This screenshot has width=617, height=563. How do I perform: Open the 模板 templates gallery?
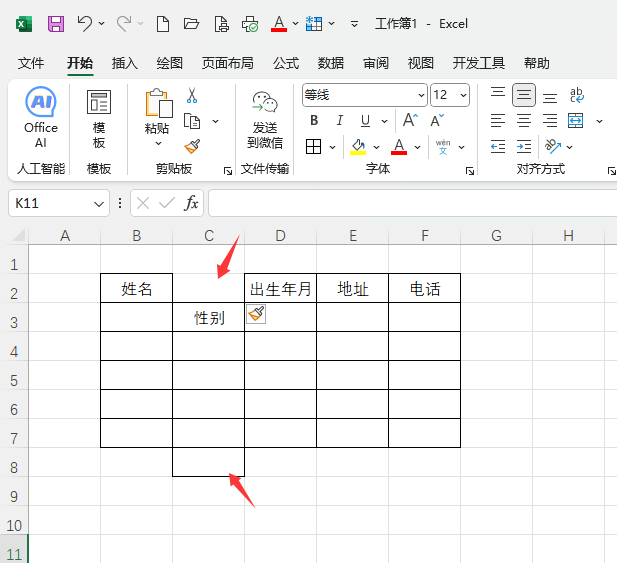pos(99,119)
